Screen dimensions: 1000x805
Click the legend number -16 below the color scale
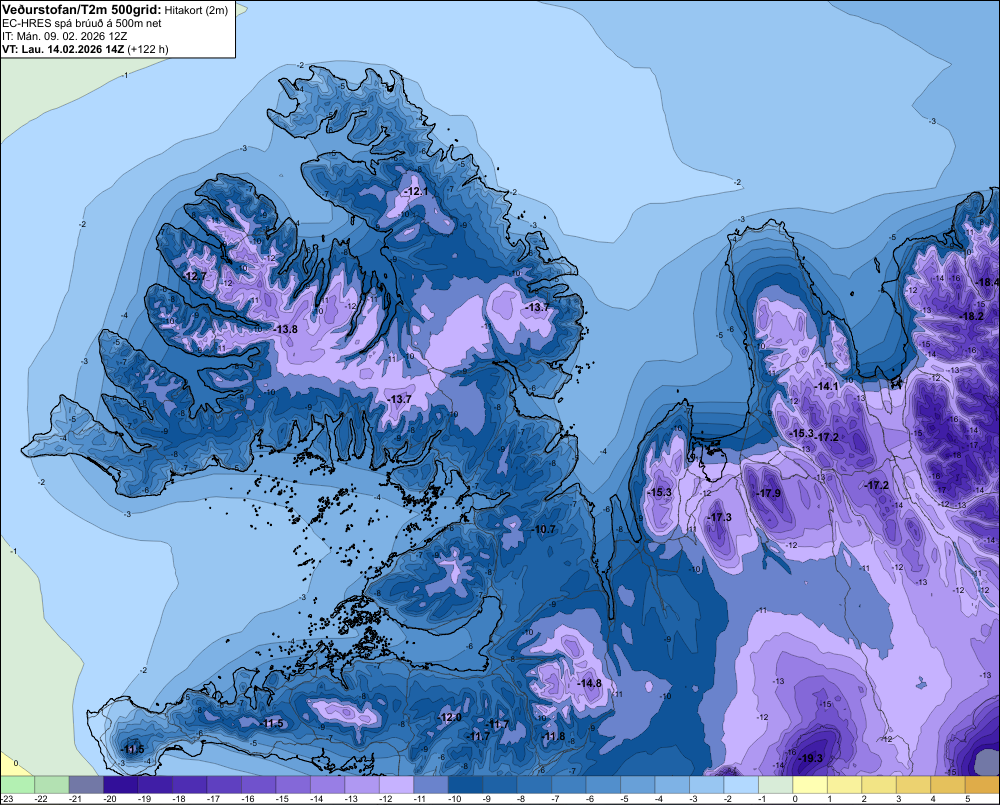pos(247,799)
